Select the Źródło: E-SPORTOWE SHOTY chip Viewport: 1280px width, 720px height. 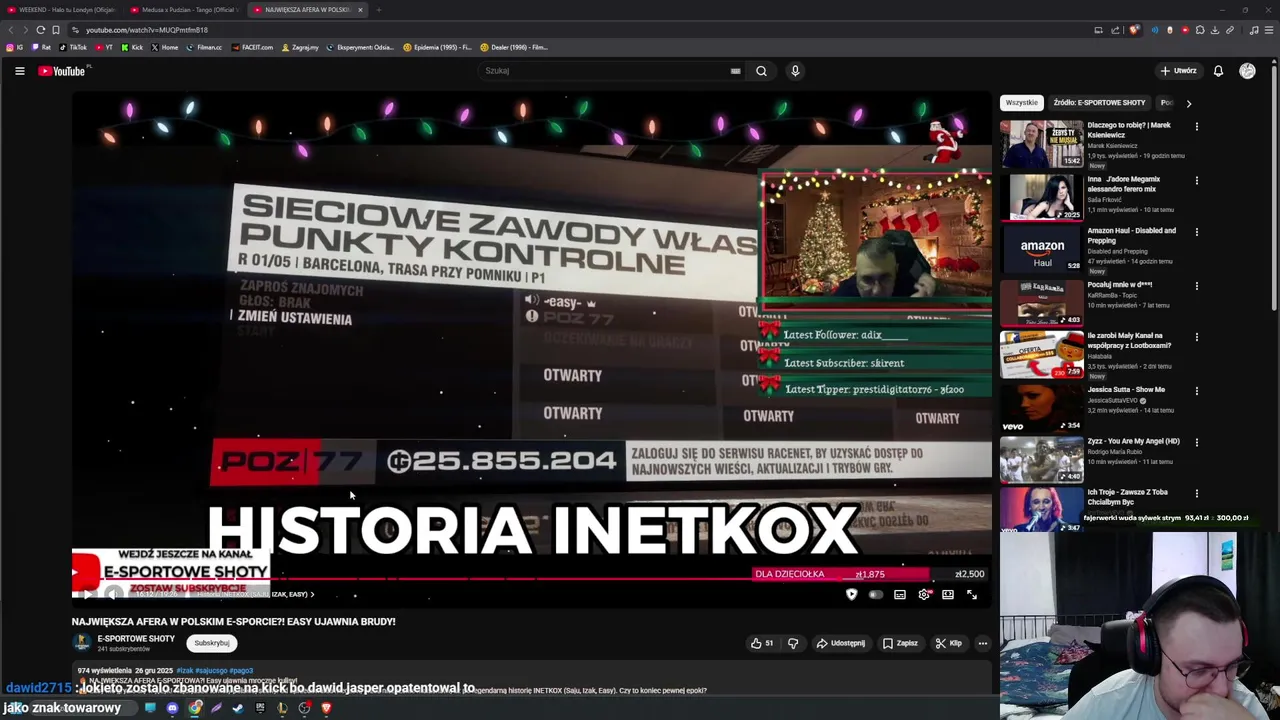(1099, 103)
